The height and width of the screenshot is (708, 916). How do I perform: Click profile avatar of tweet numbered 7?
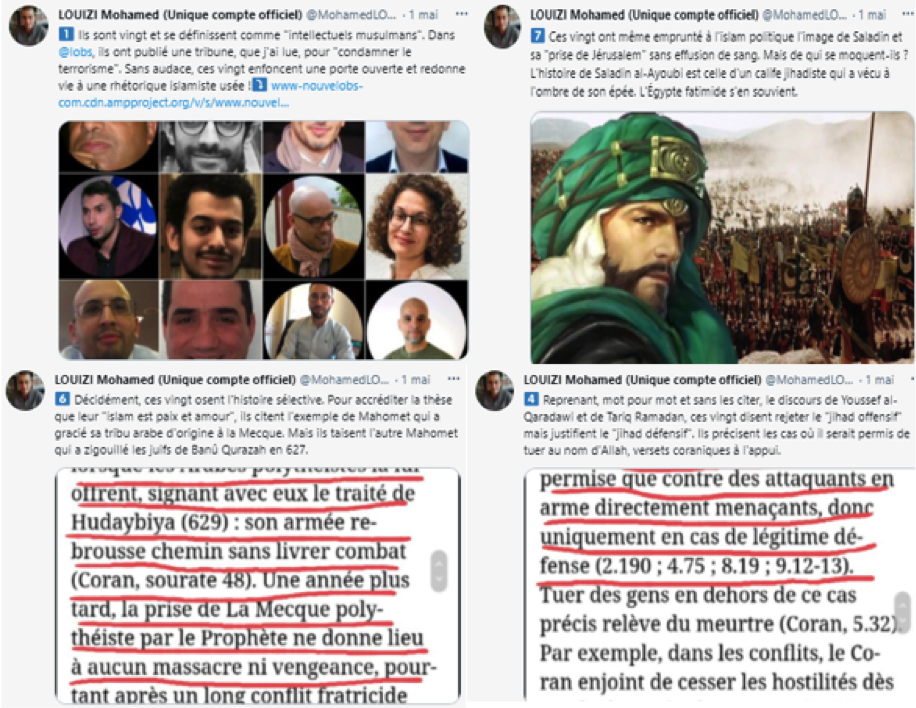coord(503,26)
